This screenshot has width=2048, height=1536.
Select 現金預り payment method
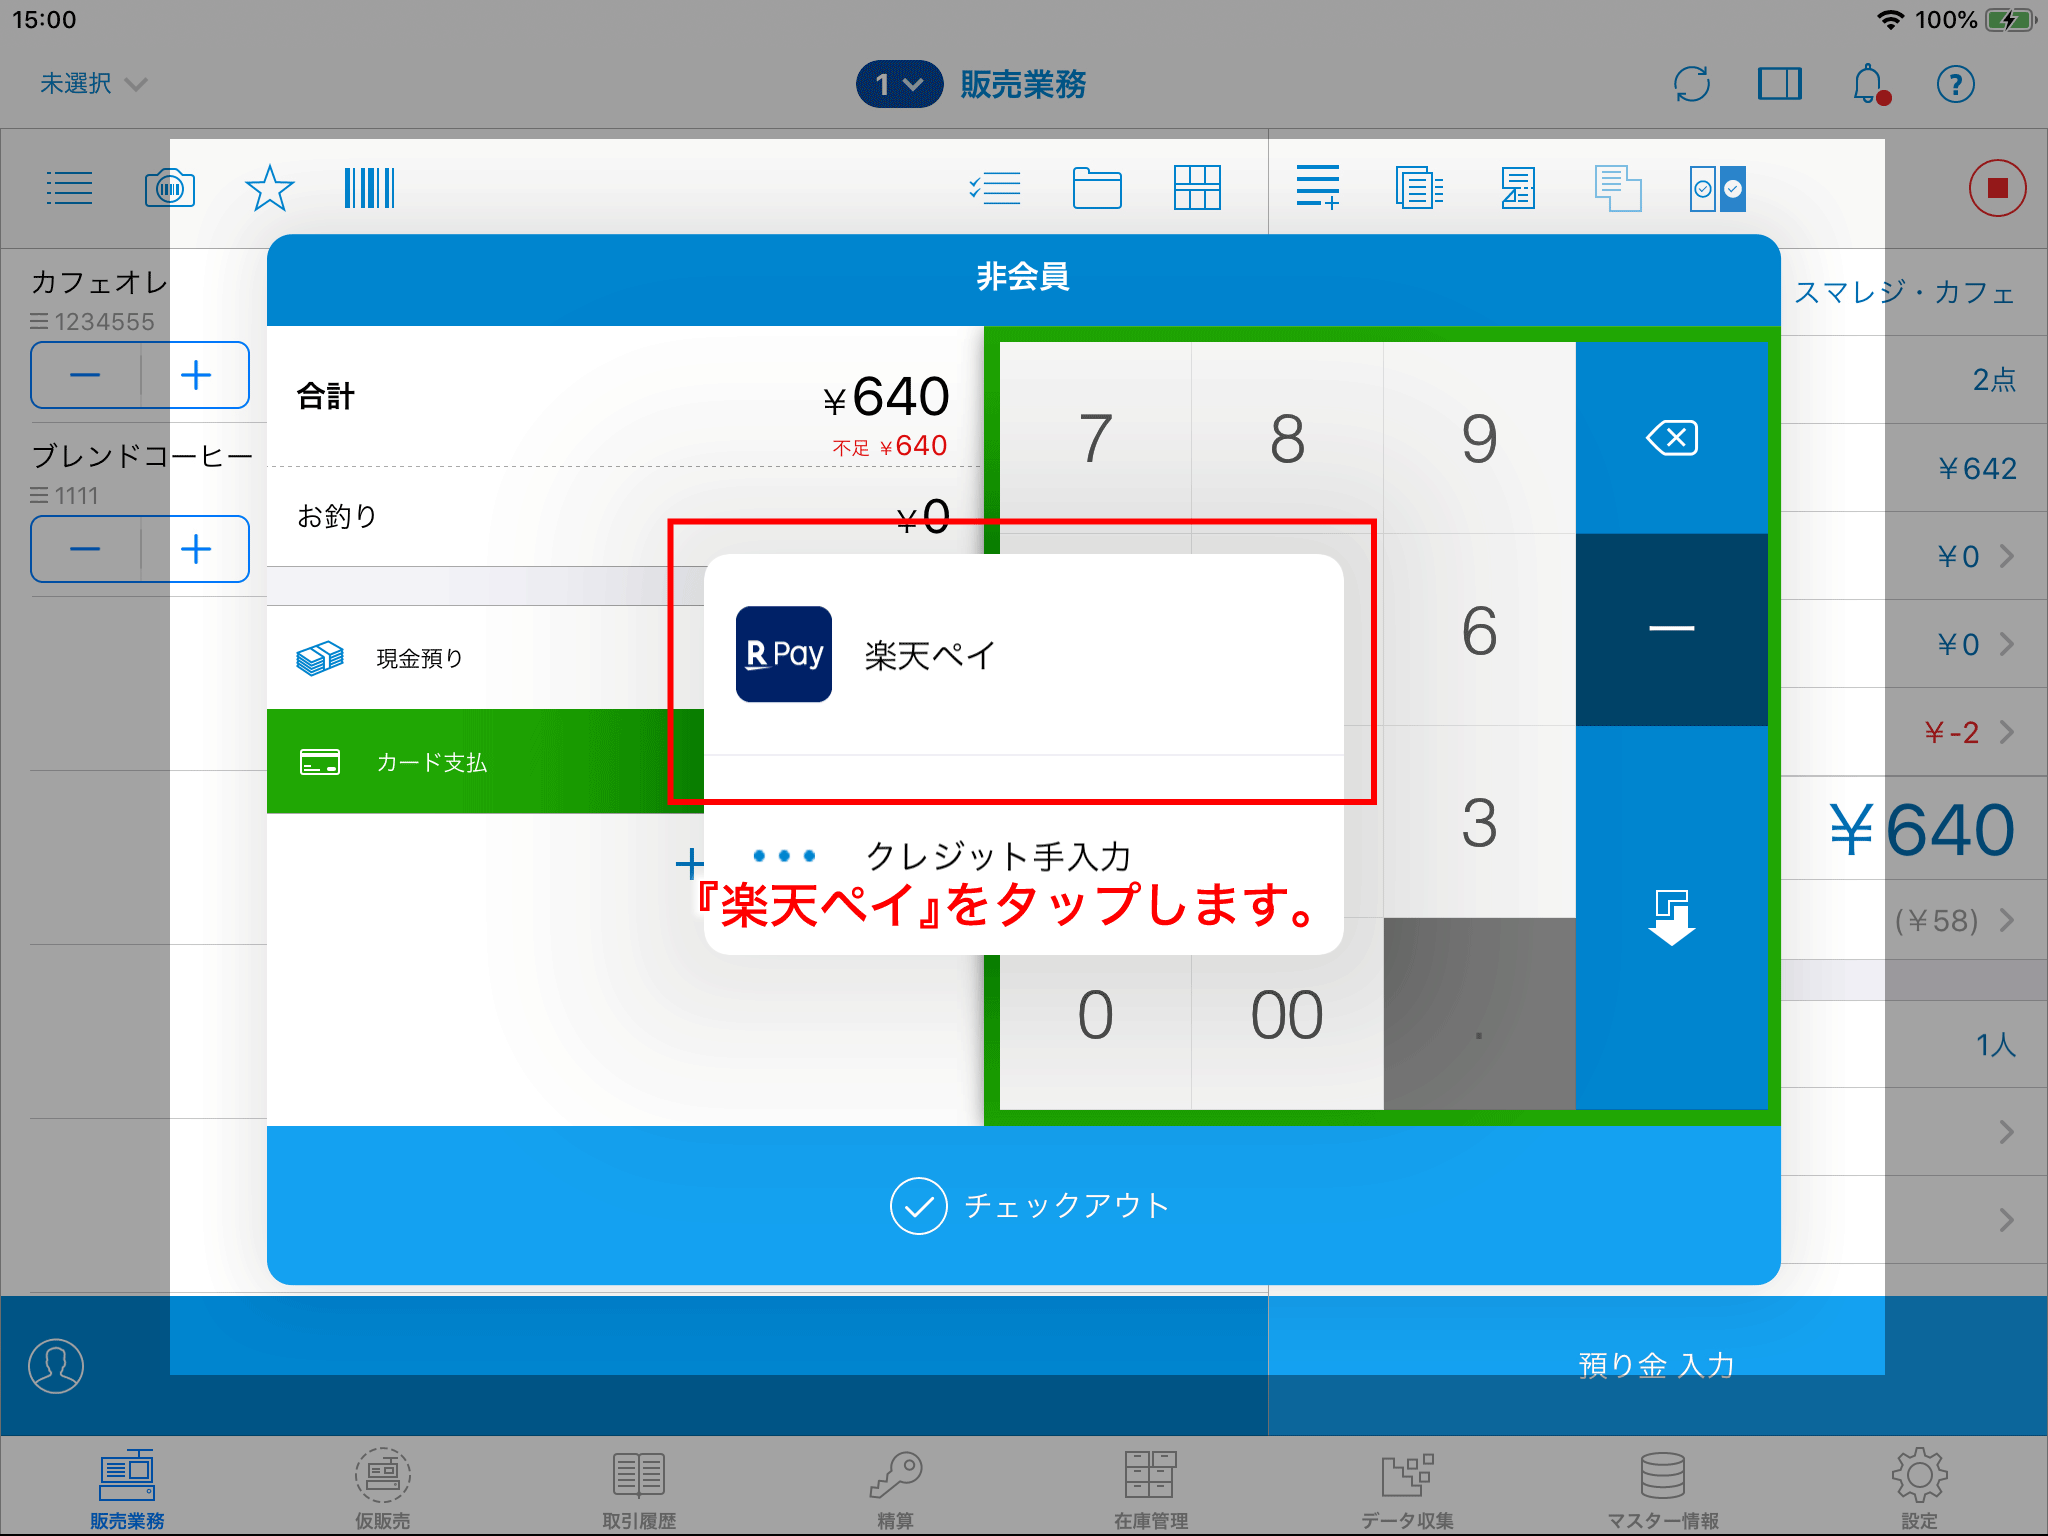click(485, 658)
